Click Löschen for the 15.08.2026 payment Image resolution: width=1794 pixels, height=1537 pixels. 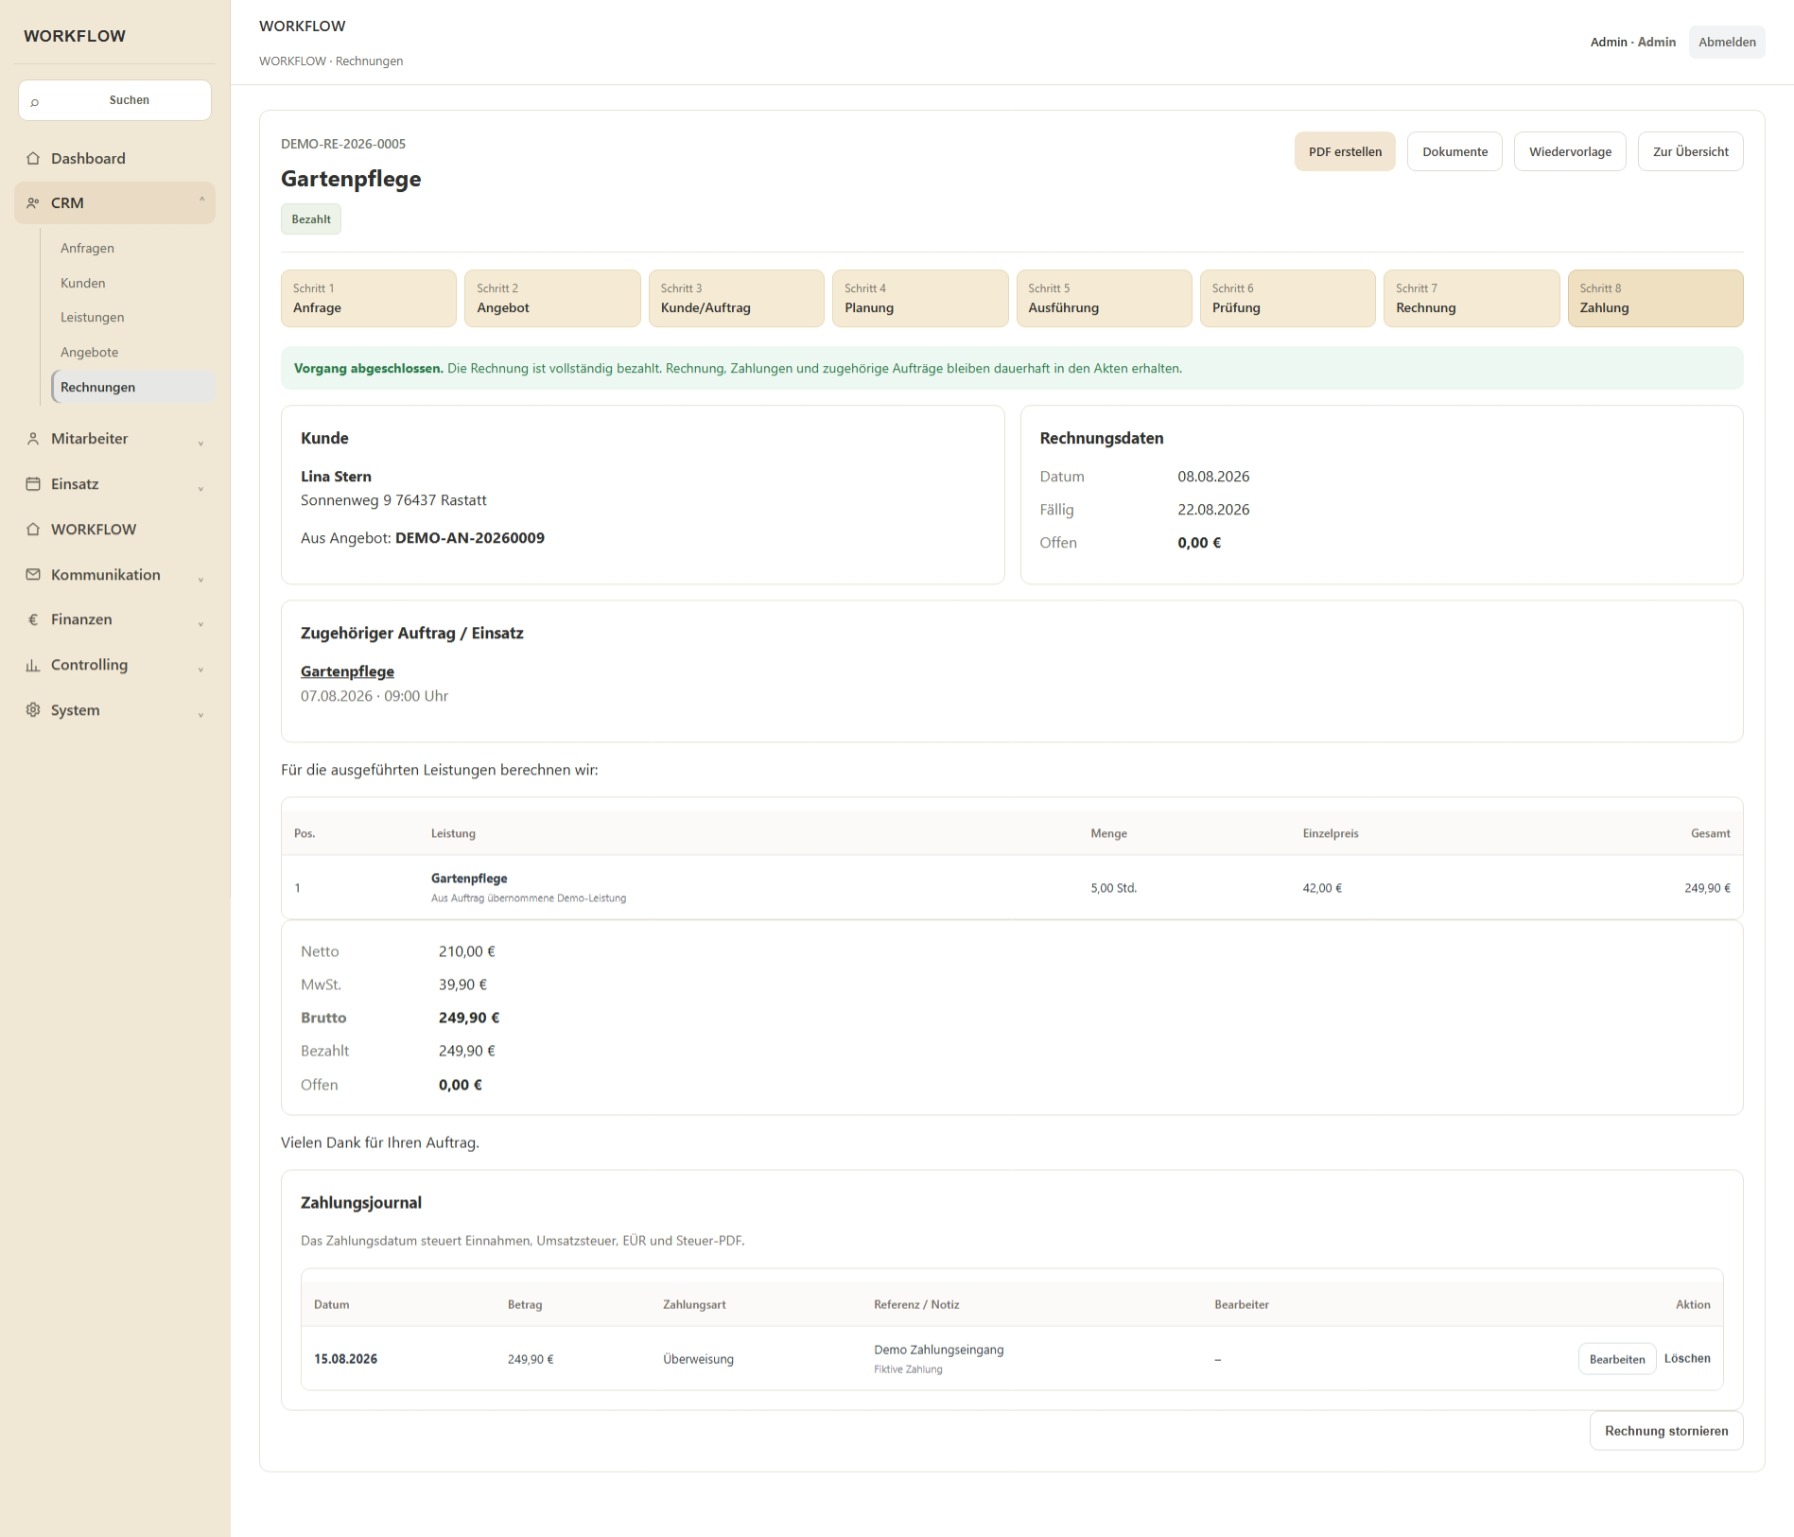pos(1687,1358)
